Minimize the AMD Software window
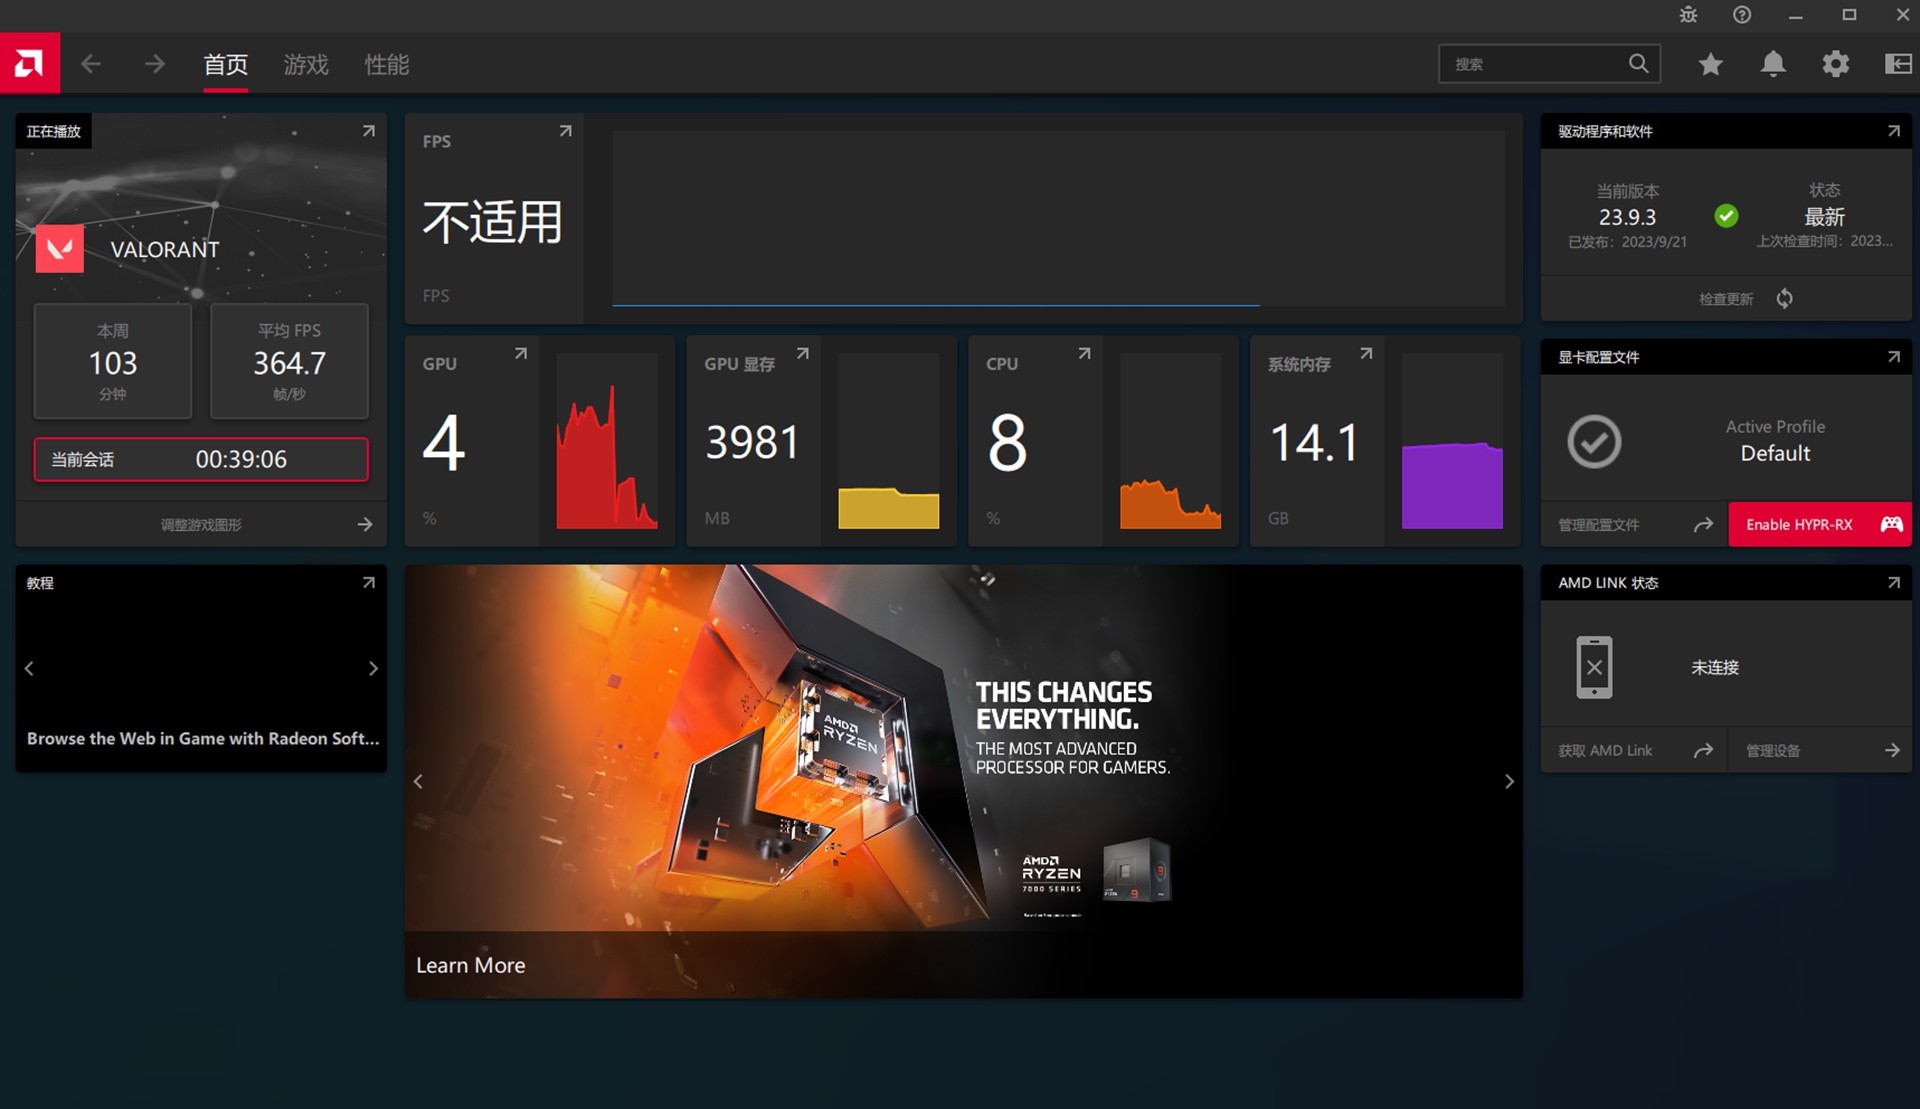1920x1109 pixels. coord(1796,15)
